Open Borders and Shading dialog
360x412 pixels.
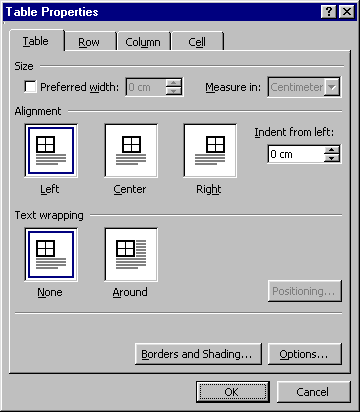point(198,354)
